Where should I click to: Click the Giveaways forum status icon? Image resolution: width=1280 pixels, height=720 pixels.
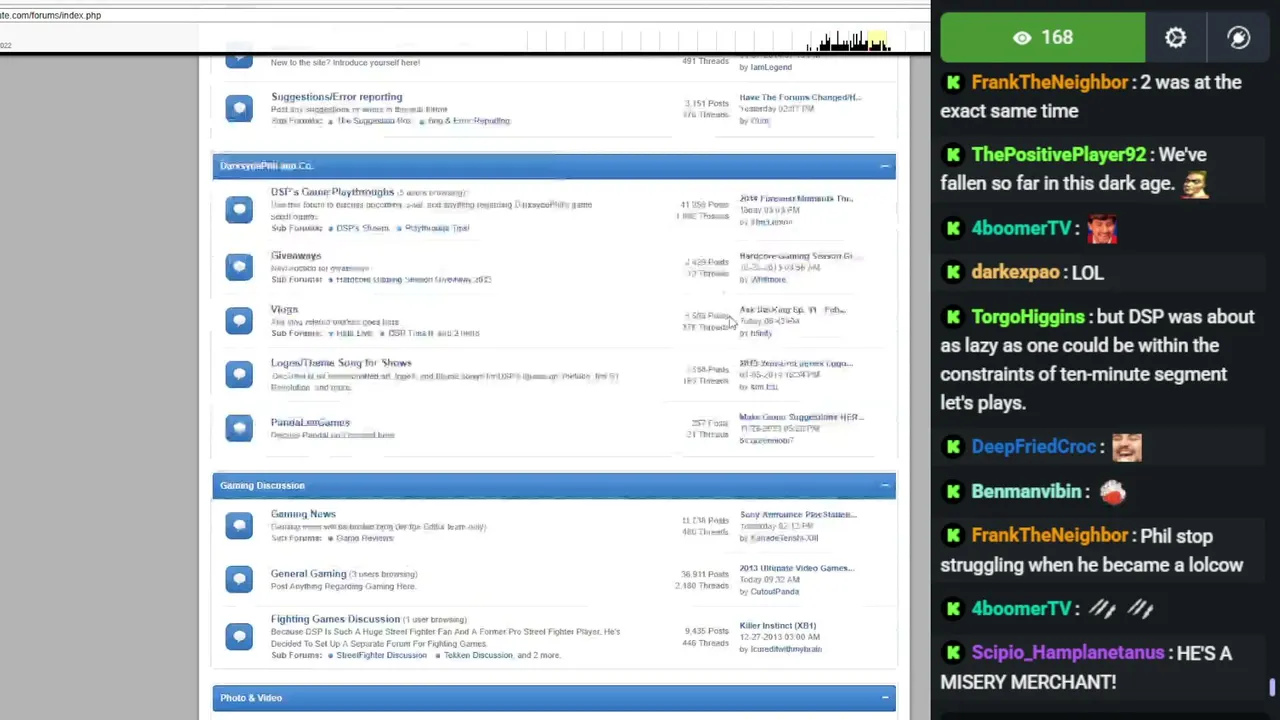point(239,266)
